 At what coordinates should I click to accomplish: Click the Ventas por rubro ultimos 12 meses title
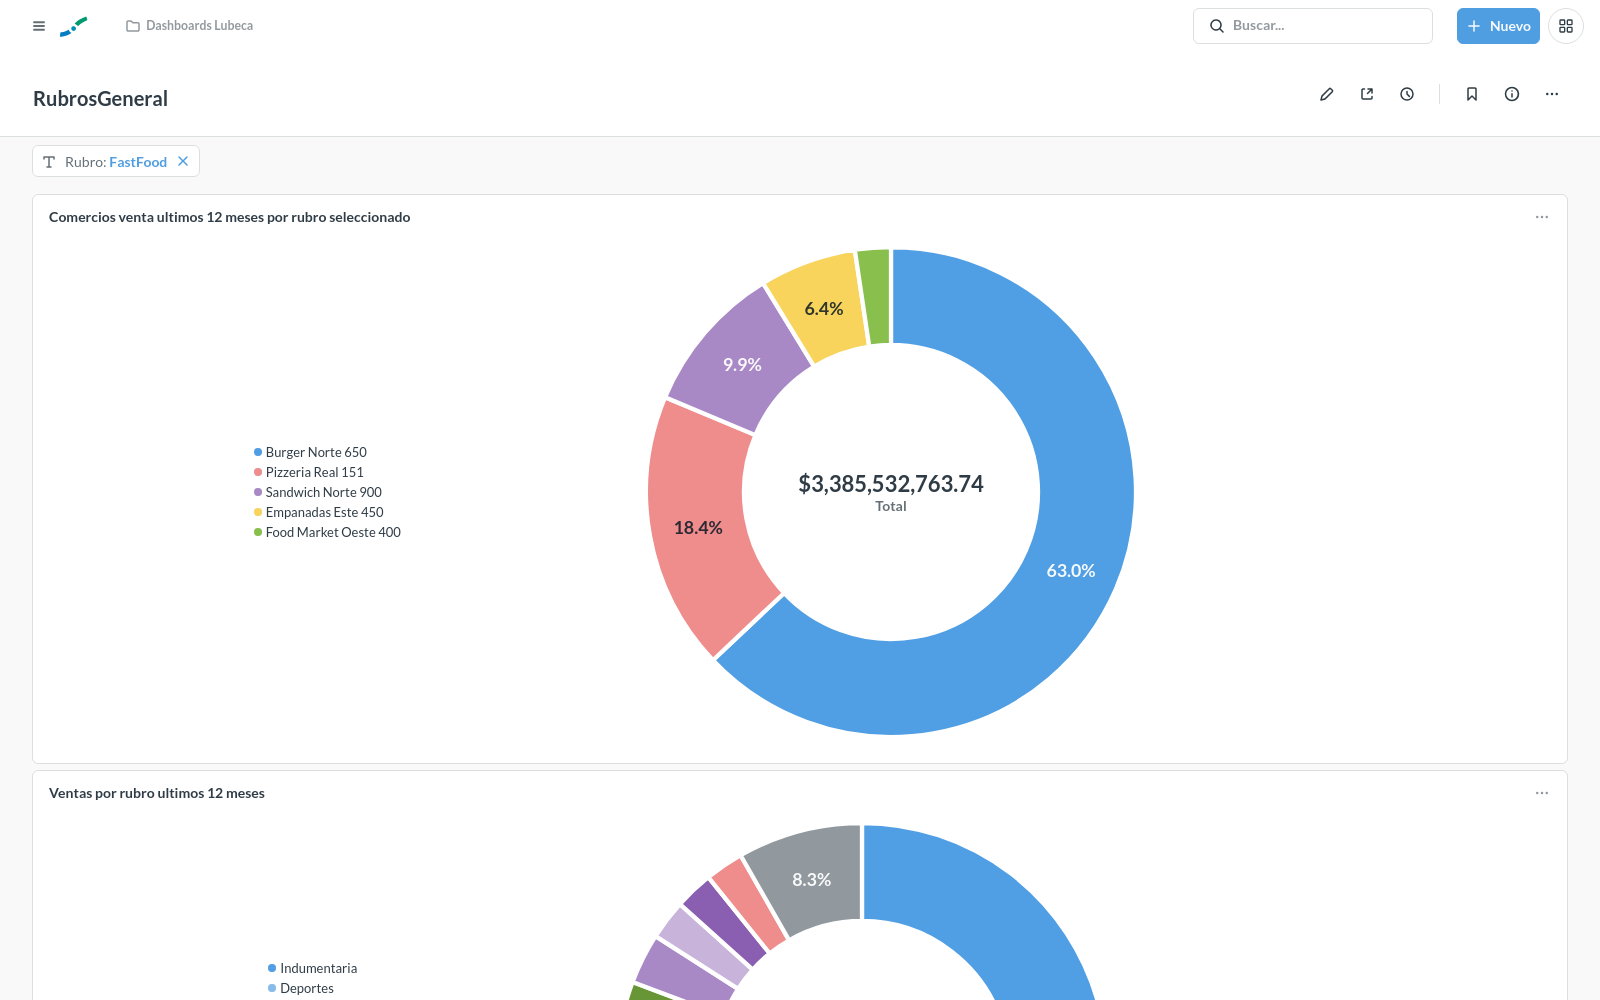(157, 793)
